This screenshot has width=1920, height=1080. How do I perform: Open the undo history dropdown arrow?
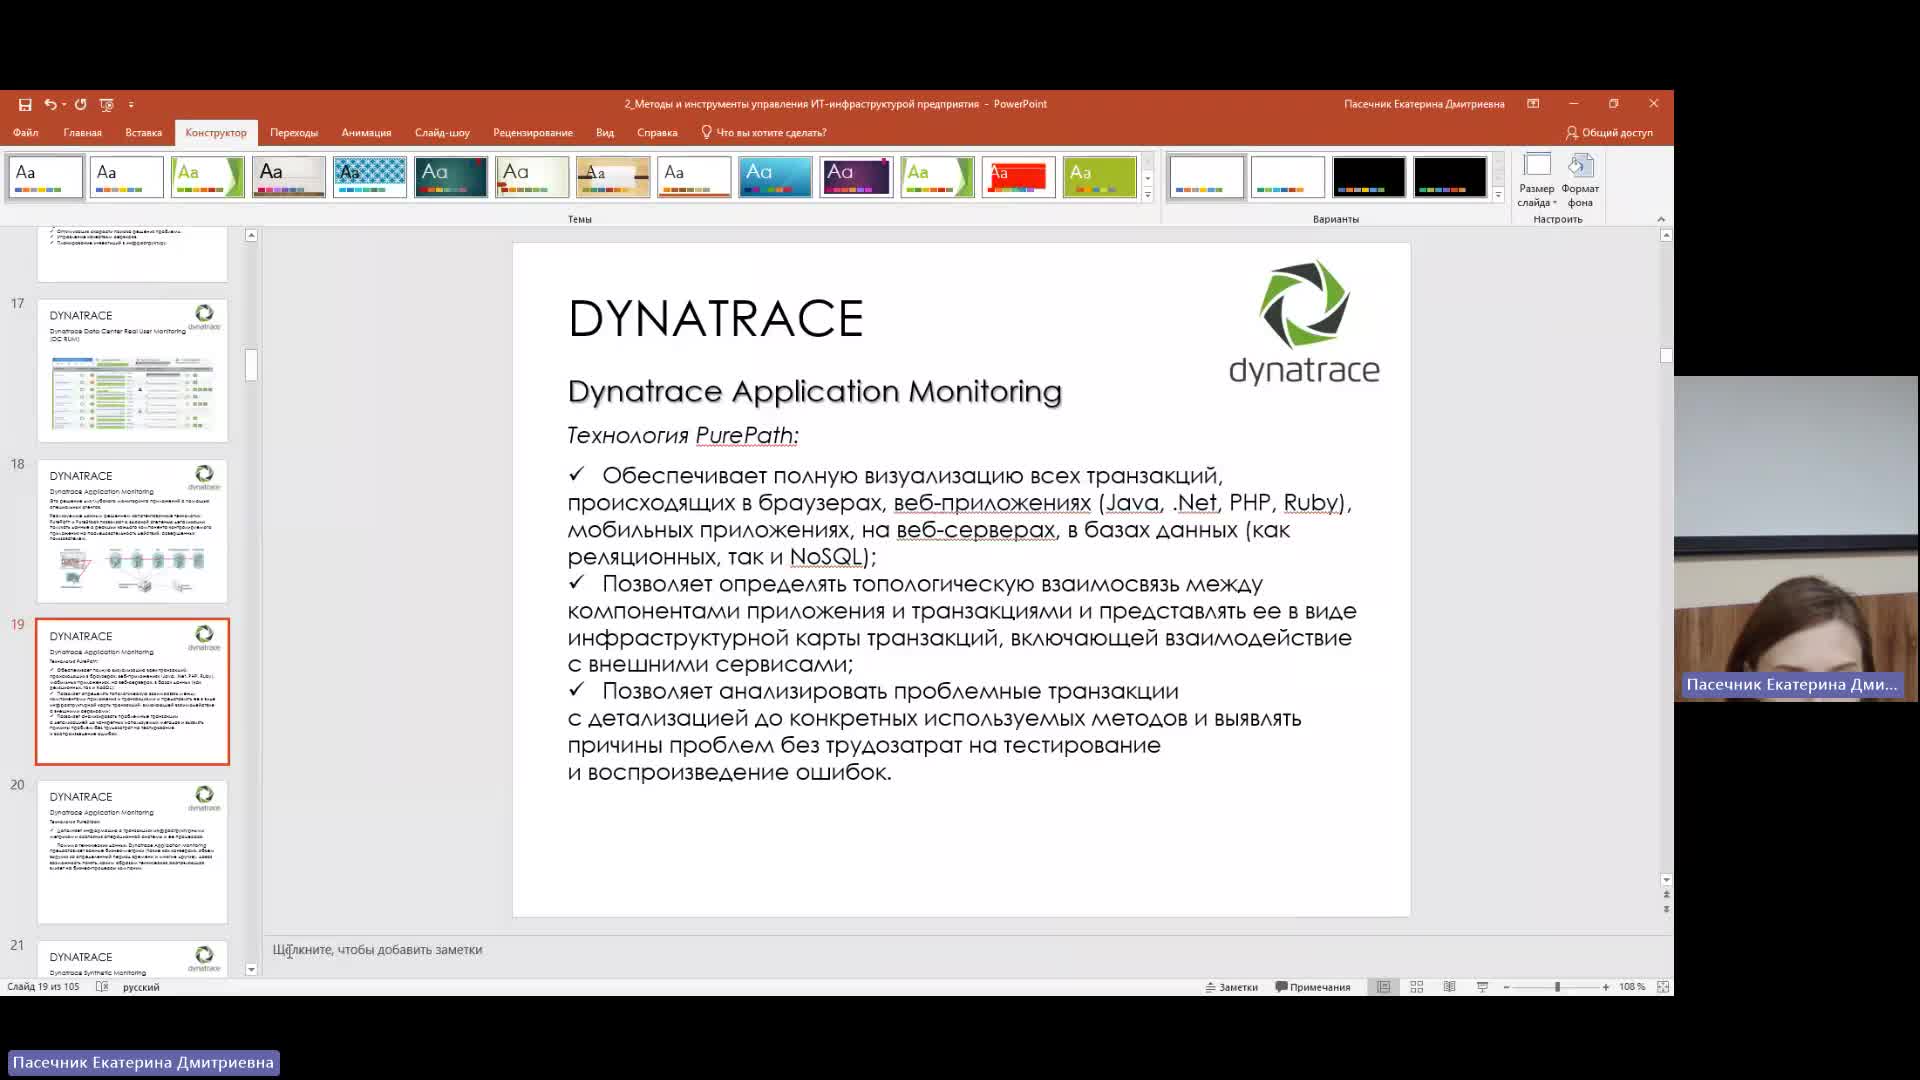[64, 104]
